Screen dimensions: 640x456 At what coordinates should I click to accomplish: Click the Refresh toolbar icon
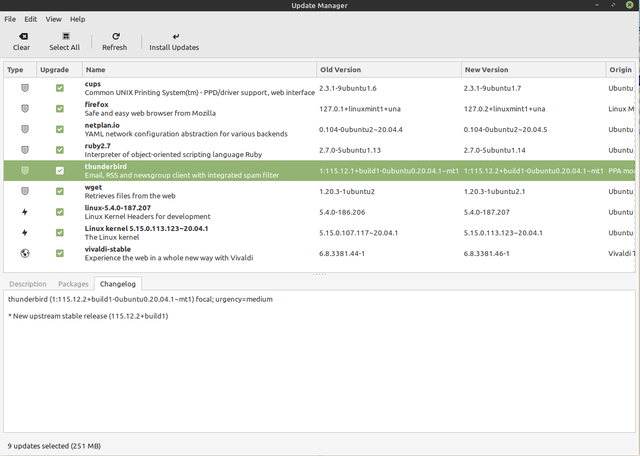coord(116,36)
